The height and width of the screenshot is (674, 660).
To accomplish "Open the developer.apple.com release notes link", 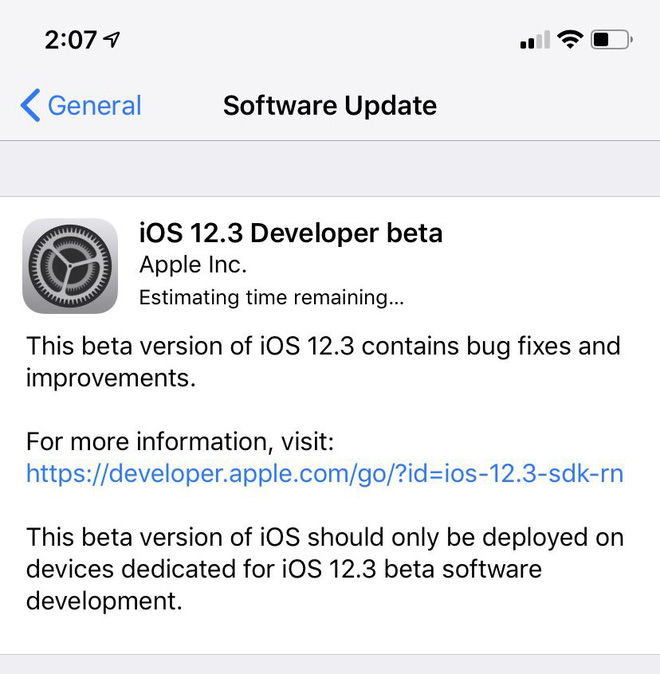I will point(325,474).
